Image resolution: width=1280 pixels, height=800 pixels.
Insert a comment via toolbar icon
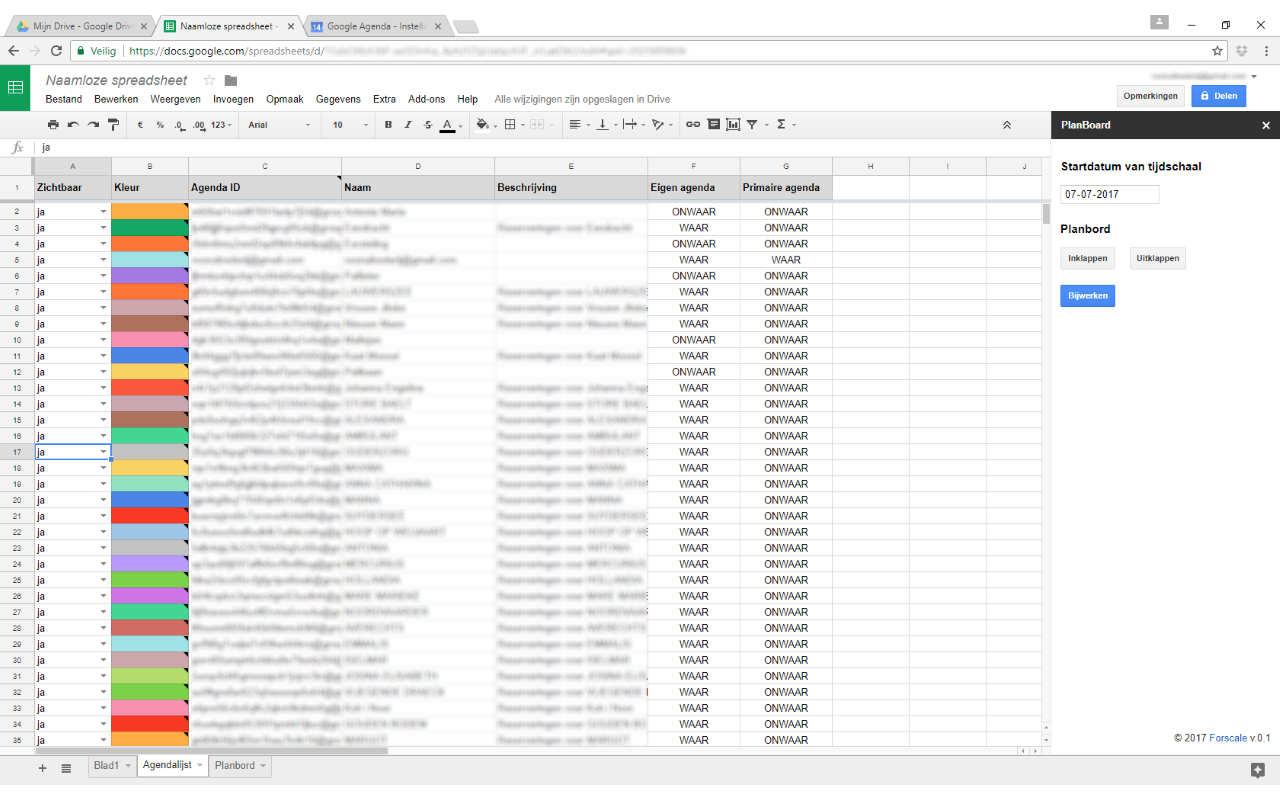[713, 125]
